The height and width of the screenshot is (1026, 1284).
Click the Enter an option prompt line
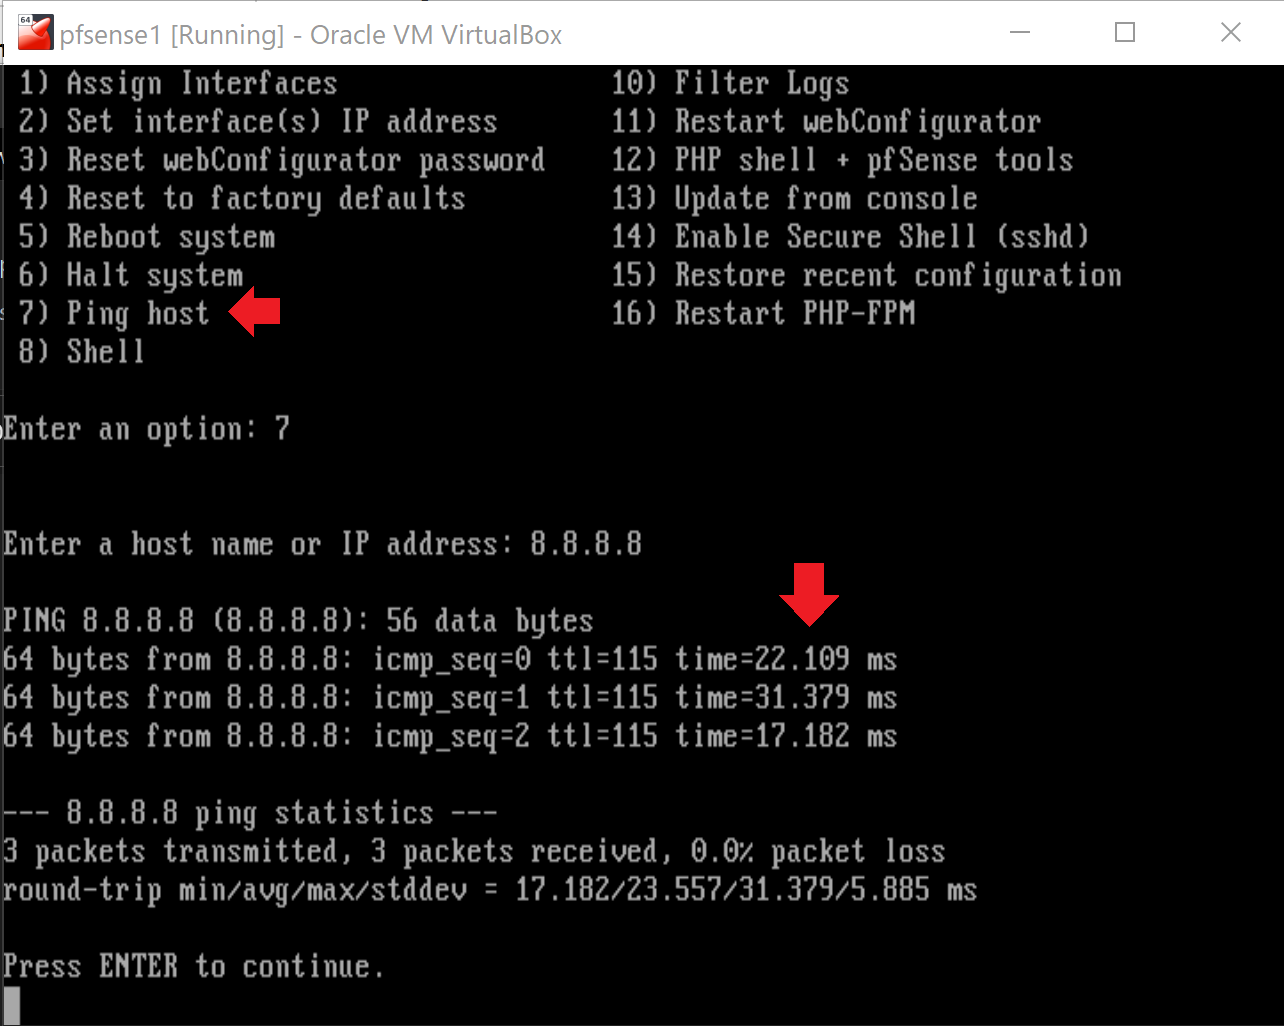point(146,429)
